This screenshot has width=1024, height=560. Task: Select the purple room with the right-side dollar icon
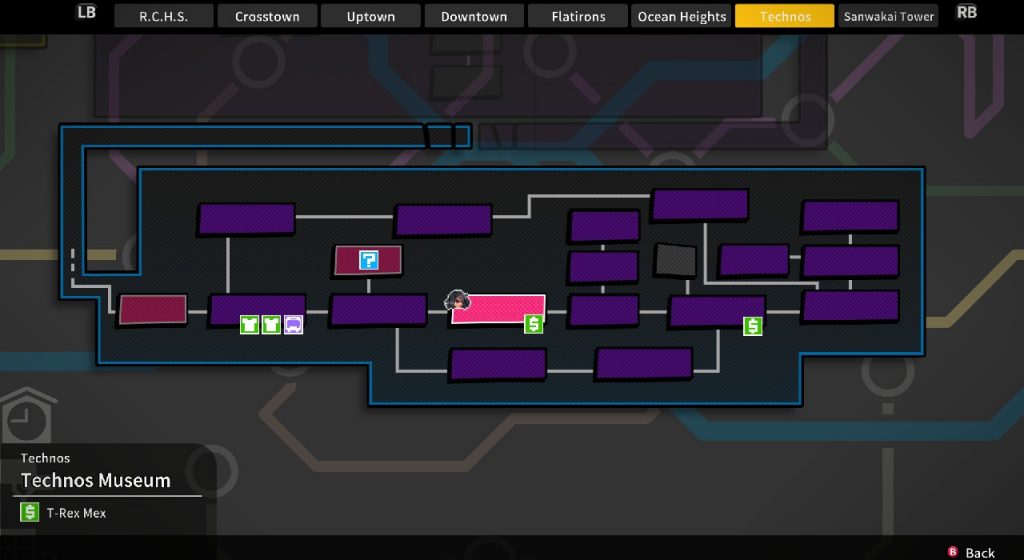click(x=716, y=311)
